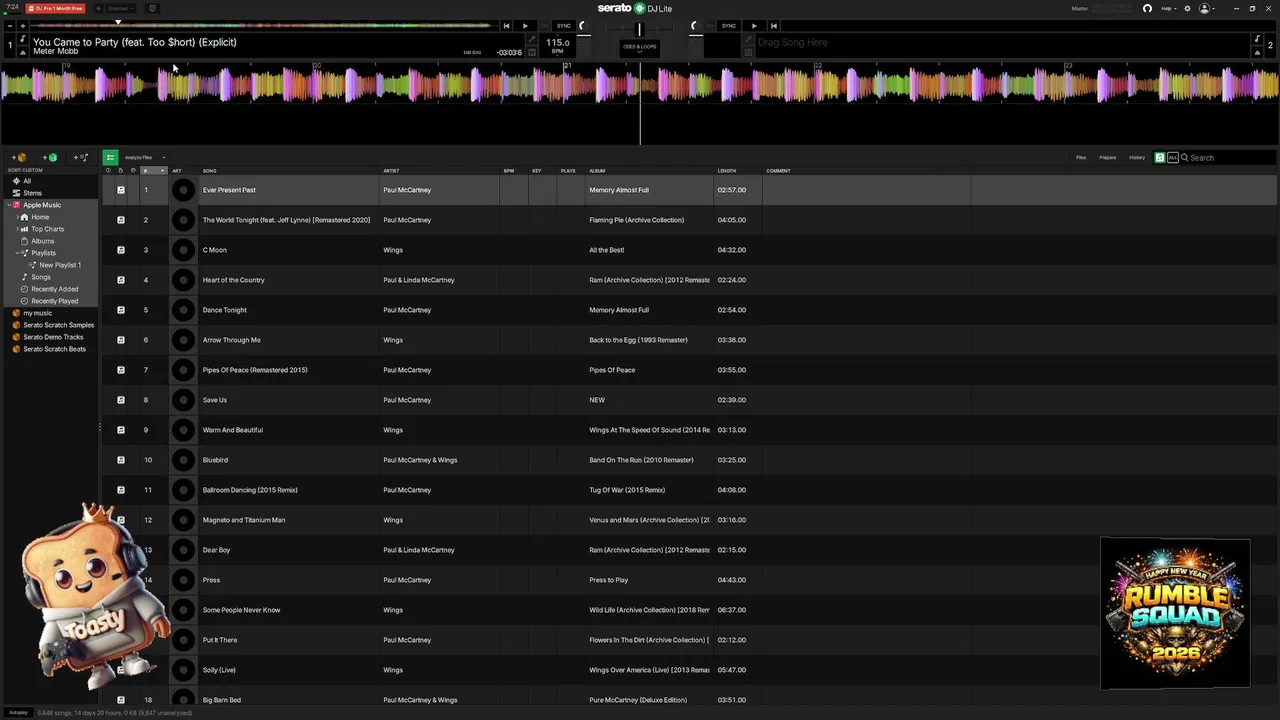Collapse the Apple Music tree node
Viewport: 1280px width, 720px height.
tap(8, 205)
